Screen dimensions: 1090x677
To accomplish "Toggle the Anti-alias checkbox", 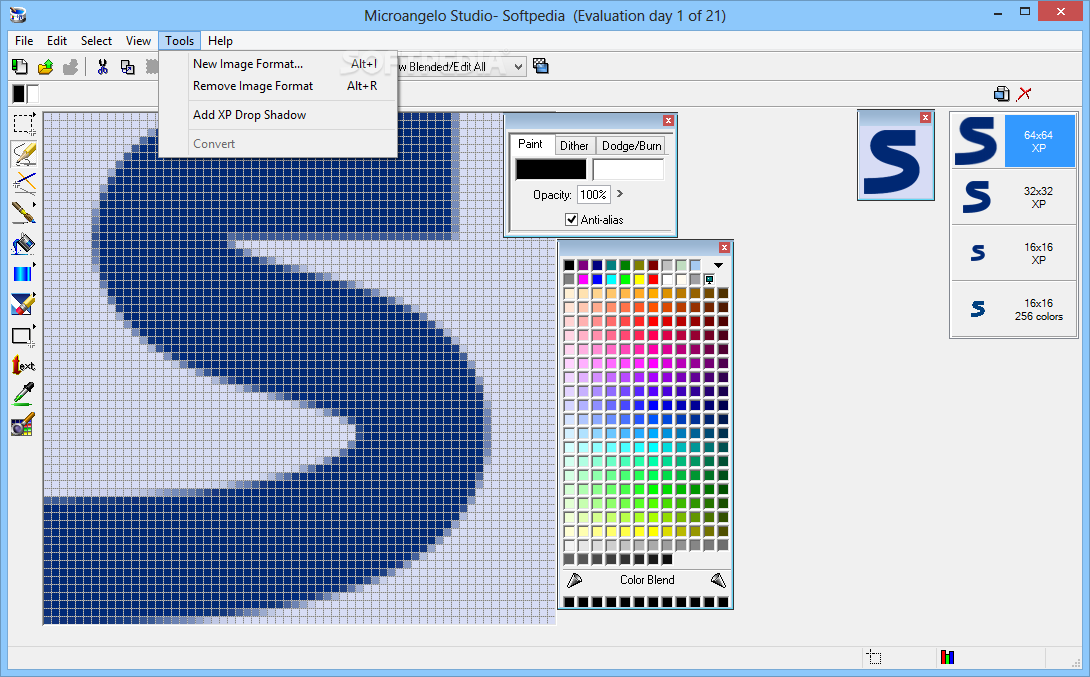I will pyautogui.click(x=571, y=220).
